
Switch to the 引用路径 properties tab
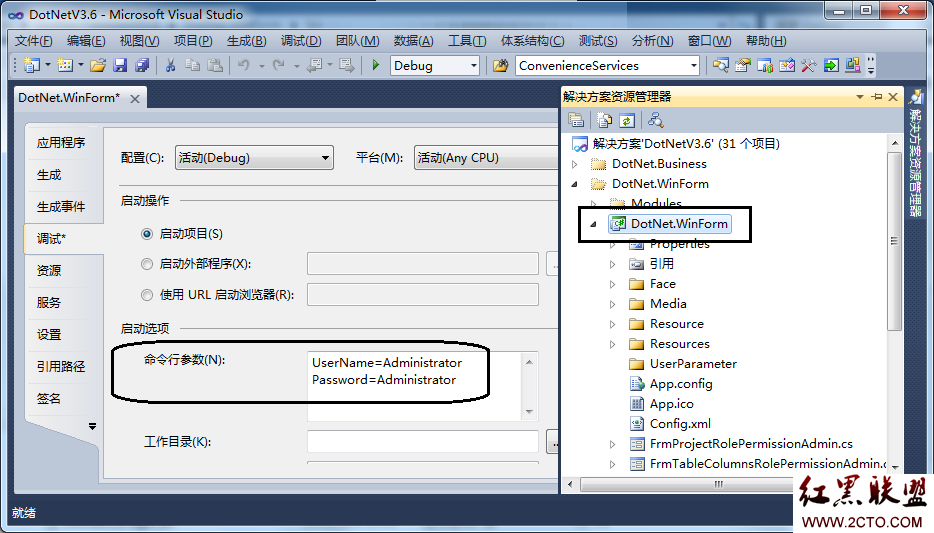[x=61, y=366]
